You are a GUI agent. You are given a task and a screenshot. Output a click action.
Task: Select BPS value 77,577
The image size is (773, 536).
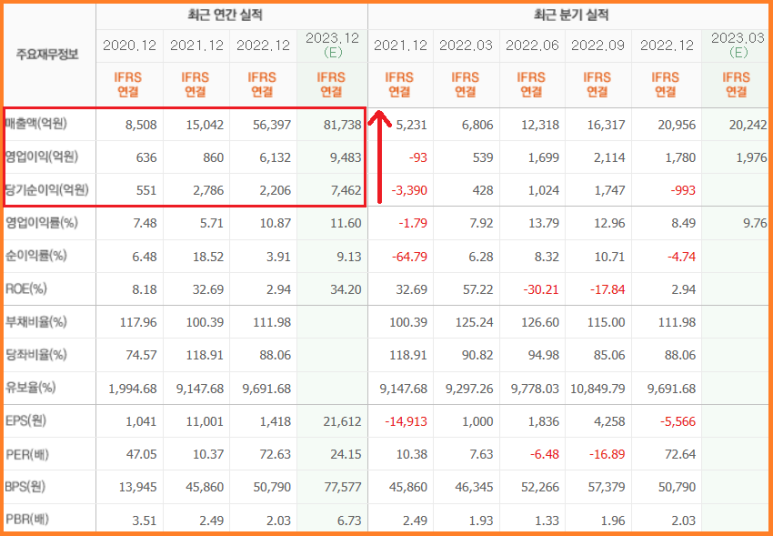343,487
